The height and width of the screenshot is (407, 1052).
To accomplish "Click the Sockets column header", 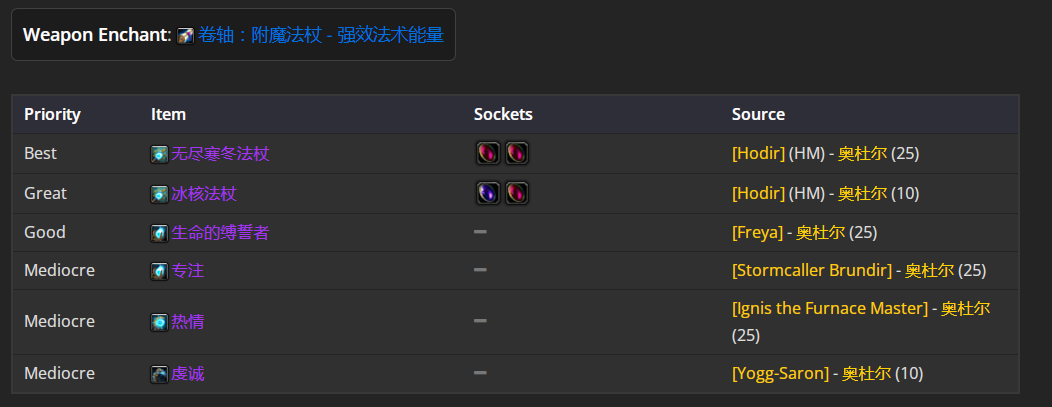I will tap(503, 115).
